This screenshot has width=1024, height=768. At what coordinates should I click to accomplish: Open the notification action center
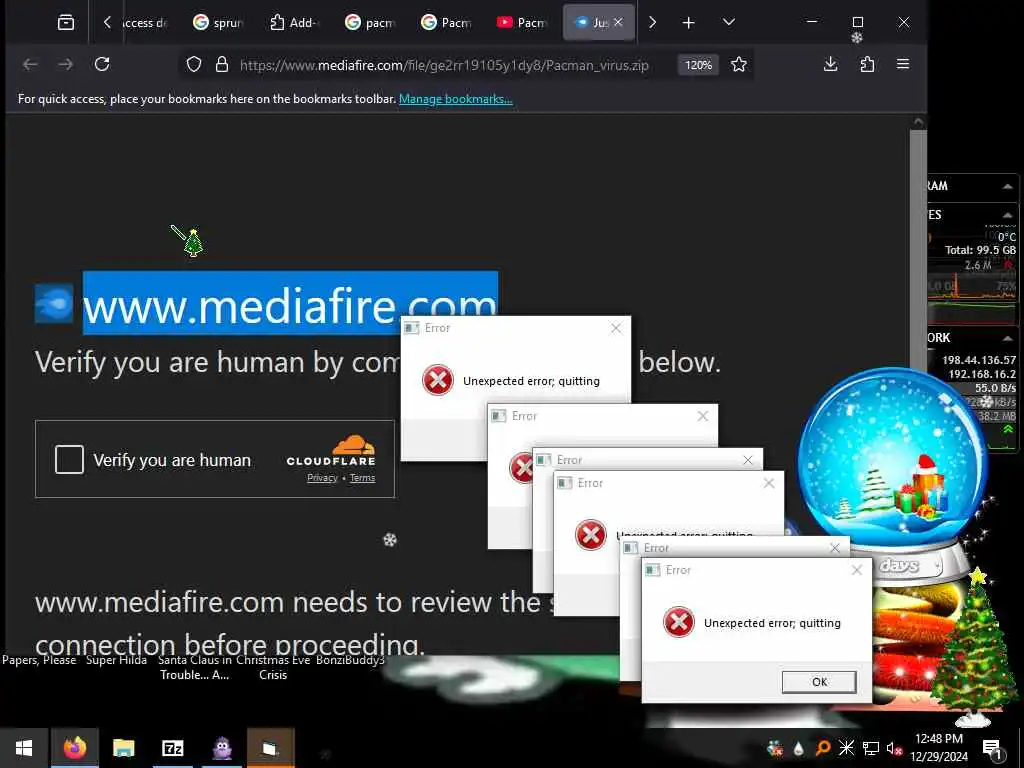pos(992,748)
